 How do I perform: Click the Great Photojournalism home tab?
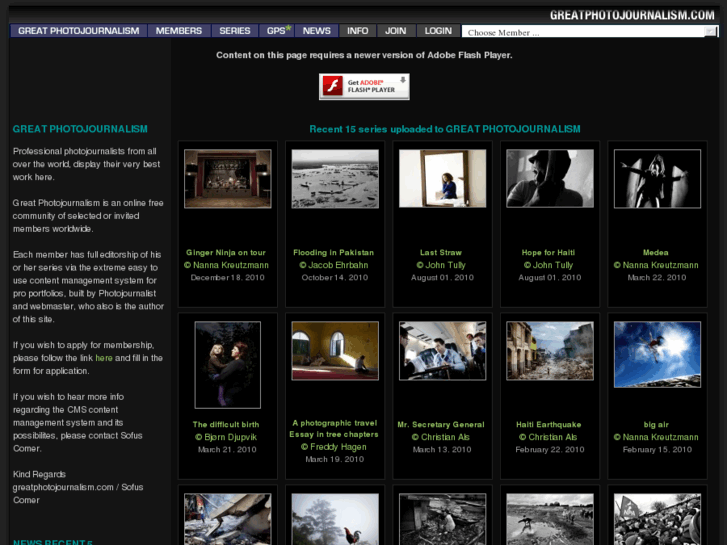[x=79, y=31]
